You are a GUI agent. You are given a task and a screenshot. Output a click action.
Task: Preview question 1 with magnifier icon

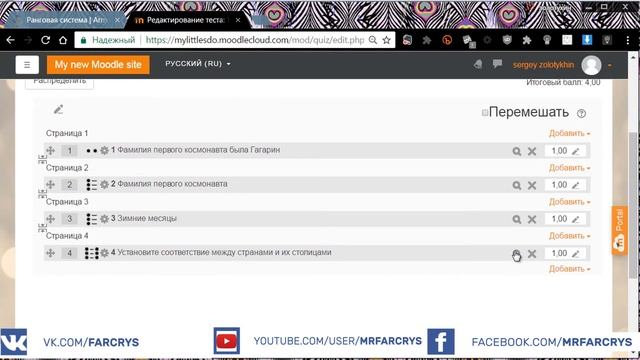(517, 151)
